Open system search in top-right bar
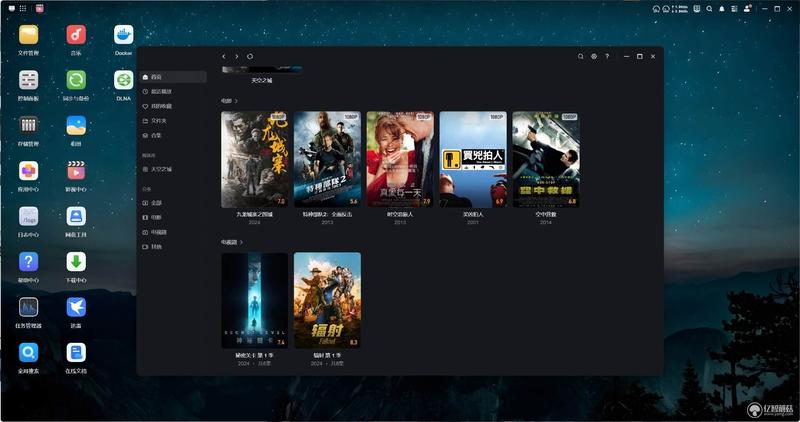The image size is (800, 422). [x=709, y=9]
